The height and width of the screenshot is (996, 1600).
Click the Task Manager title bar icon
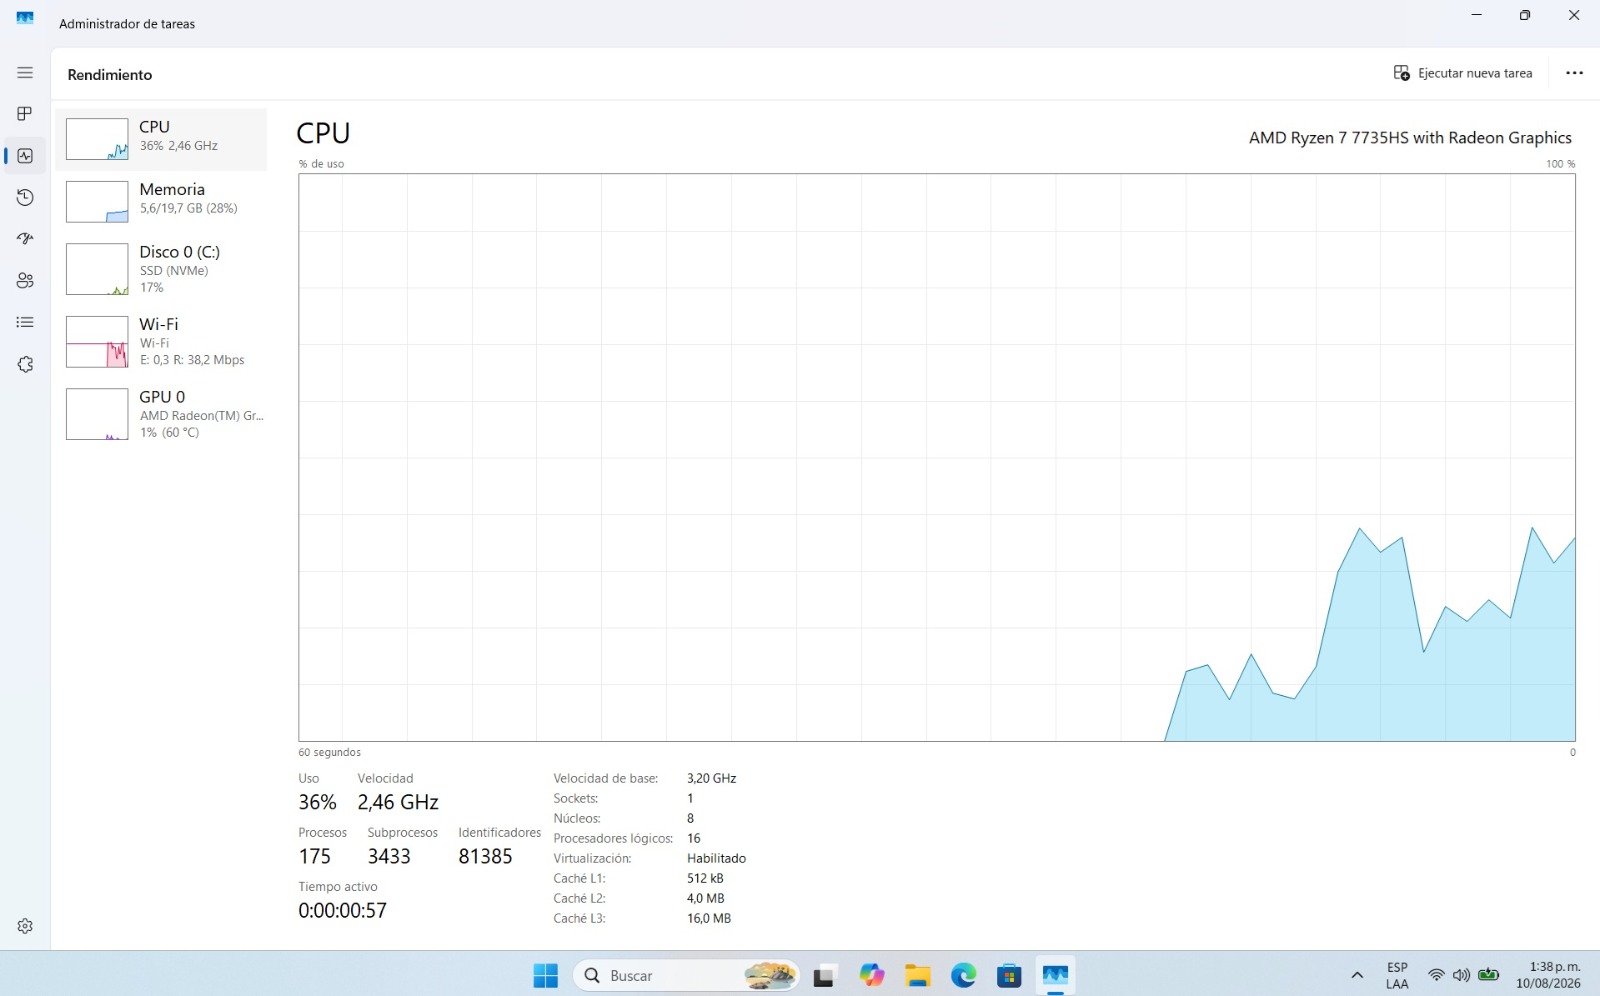click(x=25, y=18)
